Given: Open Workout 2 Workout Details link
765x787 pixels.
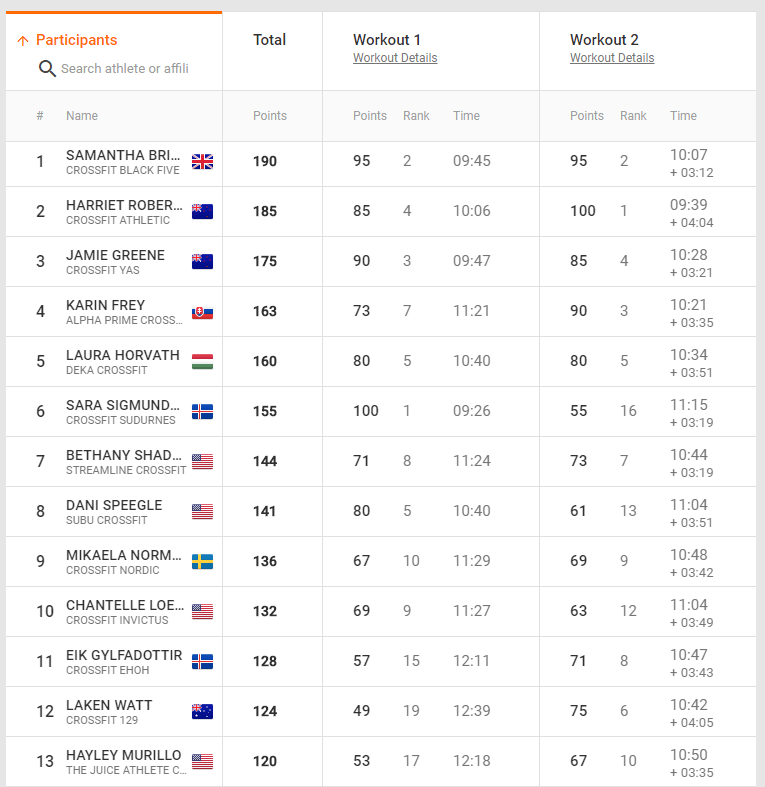Looking at the screenshot, I should (612, 58).
